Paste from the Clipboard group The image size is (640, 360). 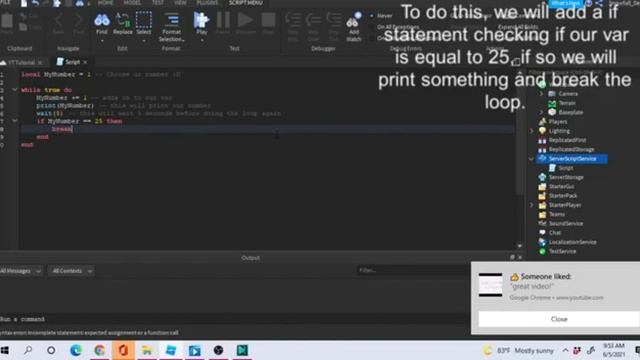pyautogui.click(x=7, y=23)
